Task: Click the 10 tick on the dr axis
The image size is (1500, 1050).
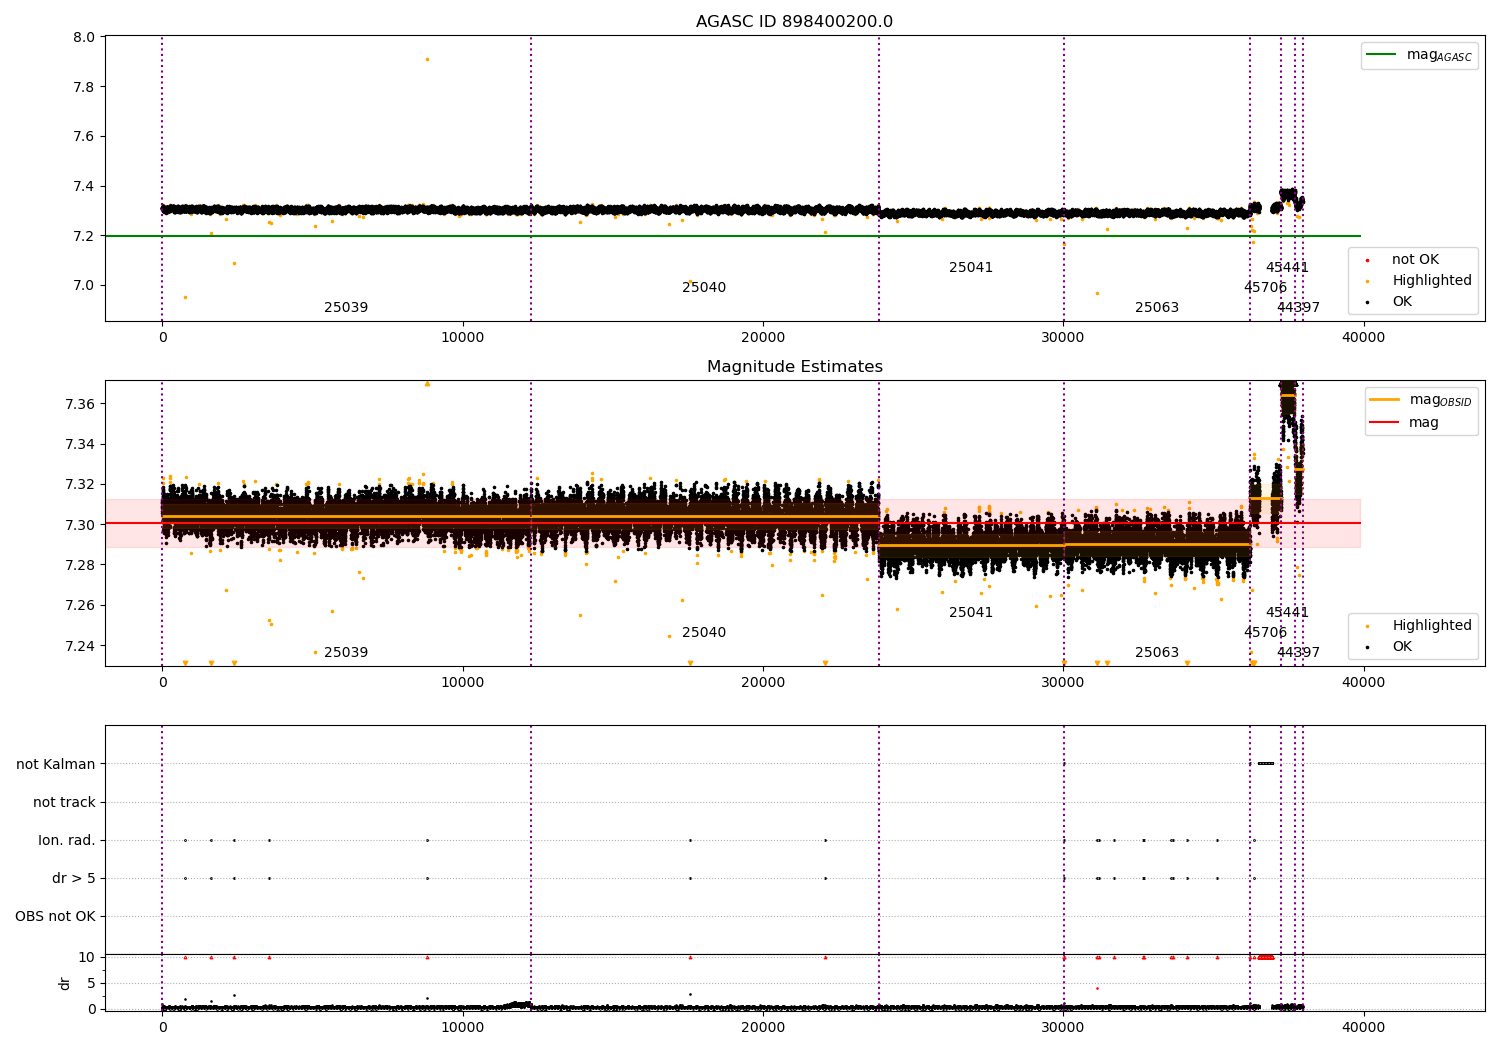Action: point(87,958)
